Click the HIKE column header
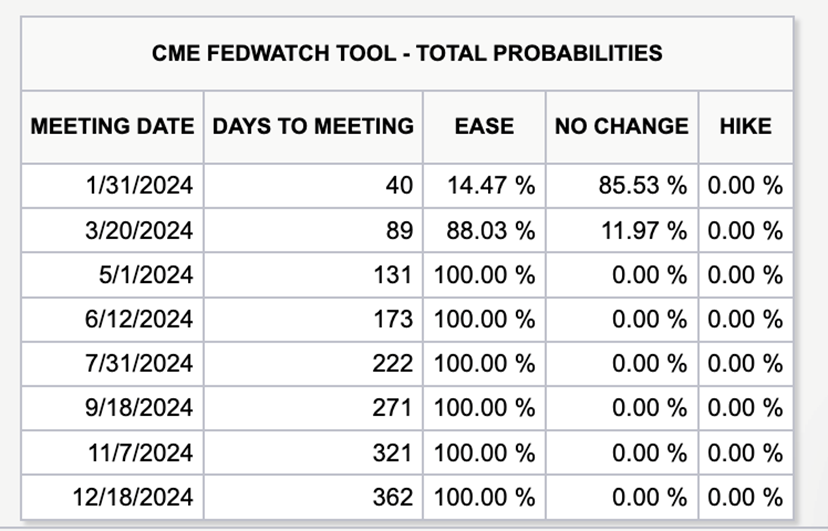Screen dimensions: 828x531 745,127
